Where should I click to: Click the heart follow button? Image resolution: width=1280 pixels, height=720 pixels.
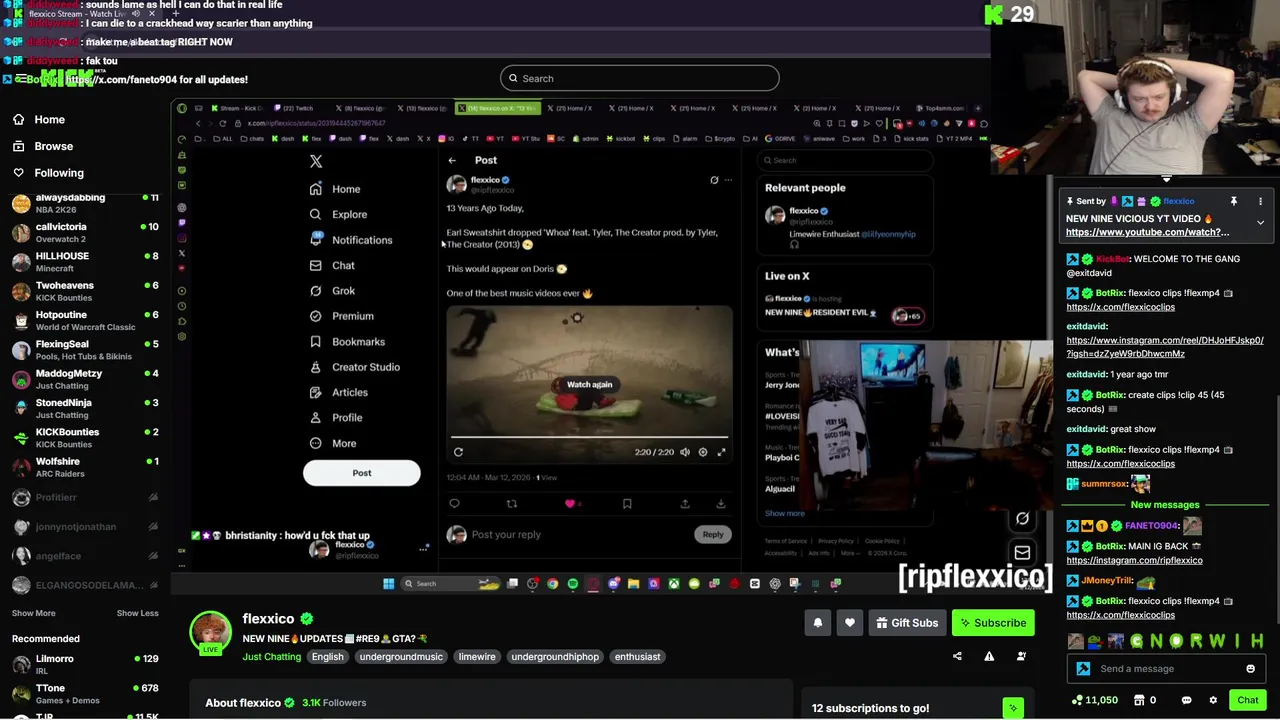click(849, 623)
